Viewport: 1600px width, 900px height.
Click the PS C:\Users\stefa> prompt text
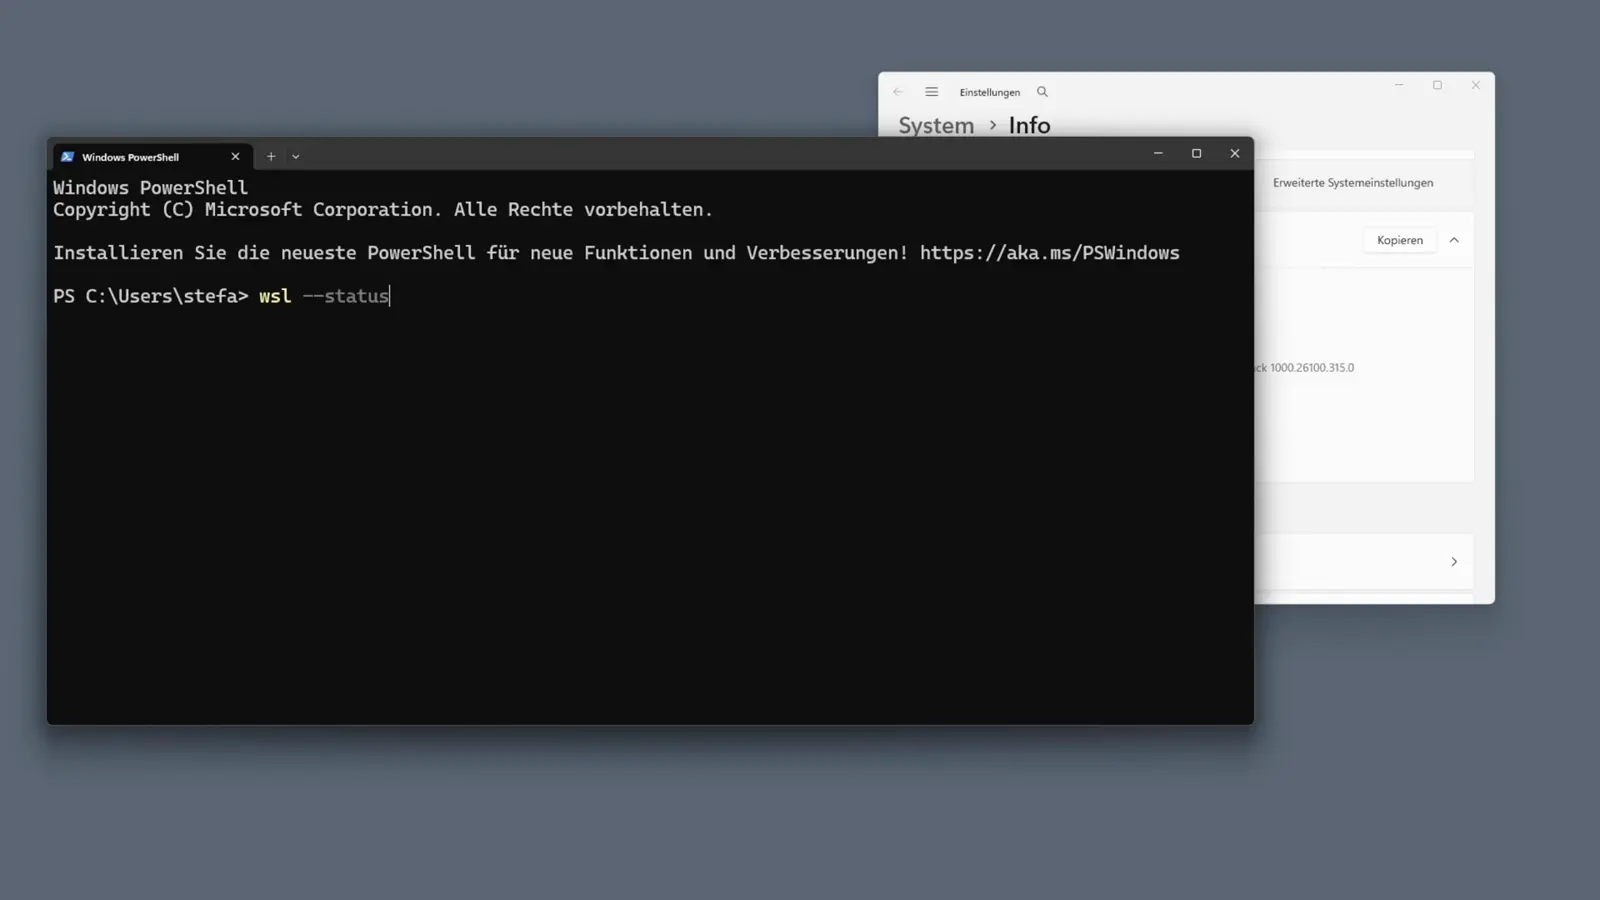tap(151, 296)
